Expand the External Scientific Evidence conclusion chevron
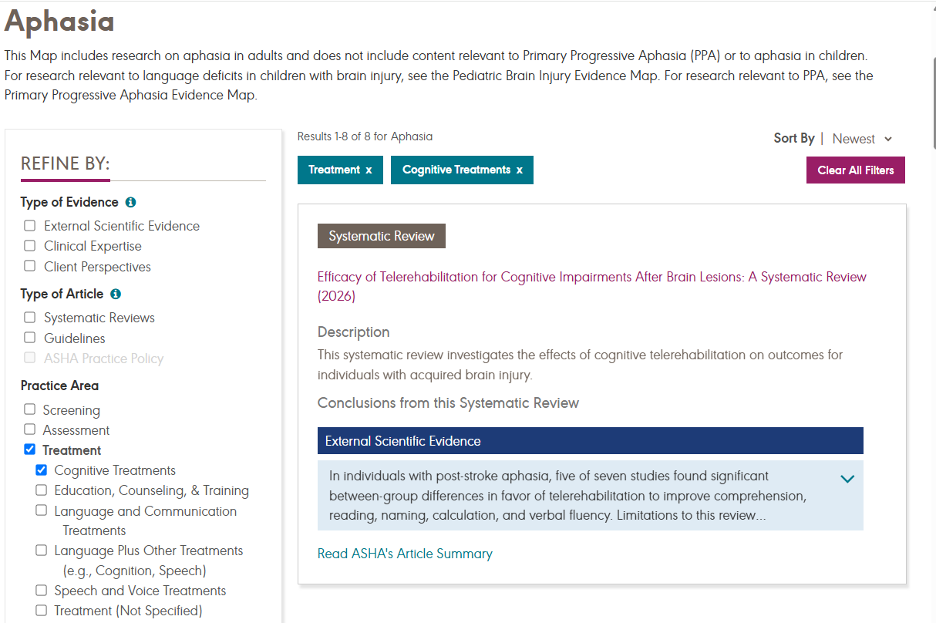 click(x=847, y=479)
